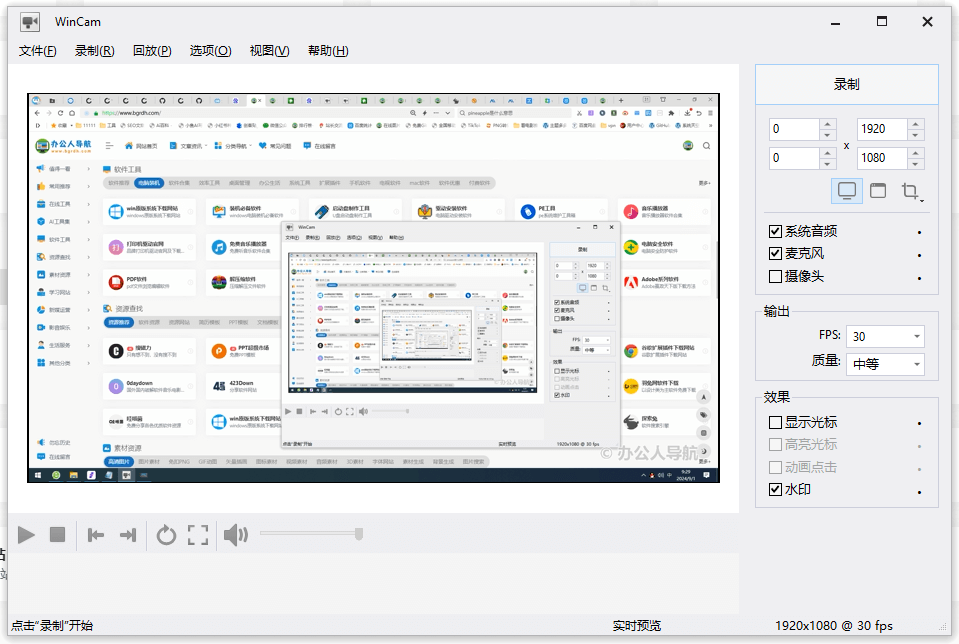Select the window capture mode icon
The height and width of the screenshot is (644, 959).
pyautogui.click(x=878, y=190)
